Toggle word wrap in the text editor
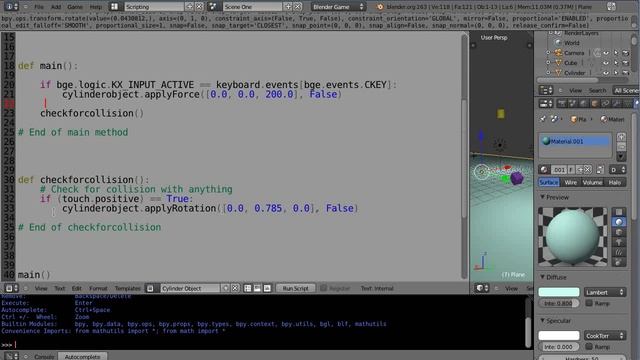This screenshot has height=360, width=640. click(x=257, y=288)
